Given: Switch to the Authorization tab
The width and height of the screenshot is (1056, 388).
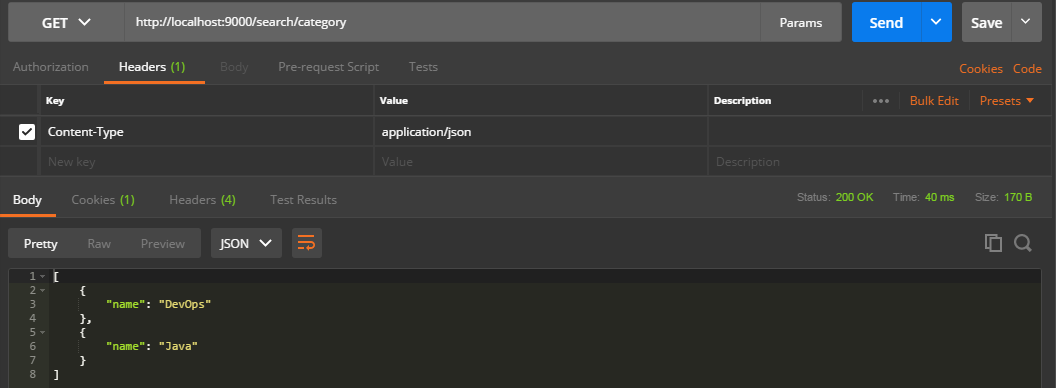Looking at the screenshot, I should (51, 67).
